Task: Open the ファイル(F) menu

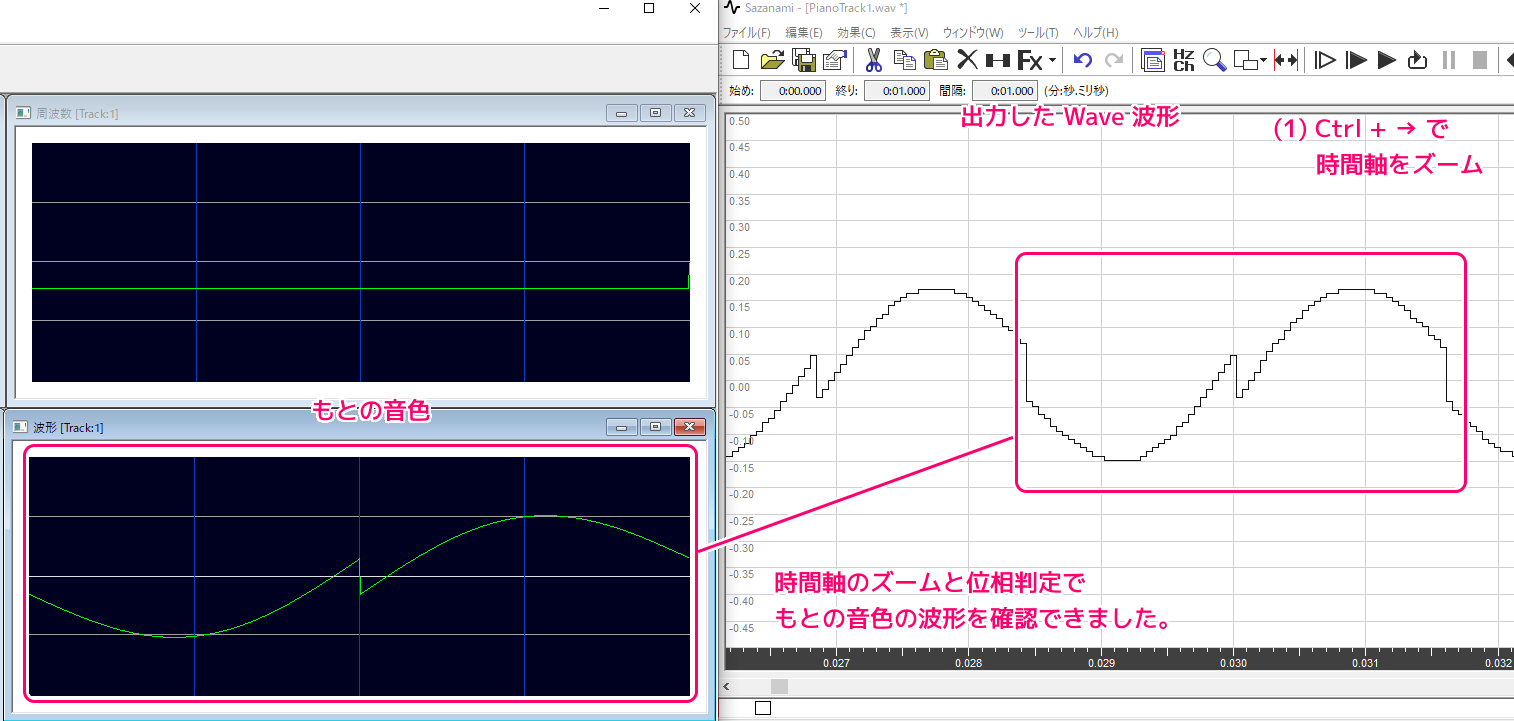Action: [x=746, y=33]
